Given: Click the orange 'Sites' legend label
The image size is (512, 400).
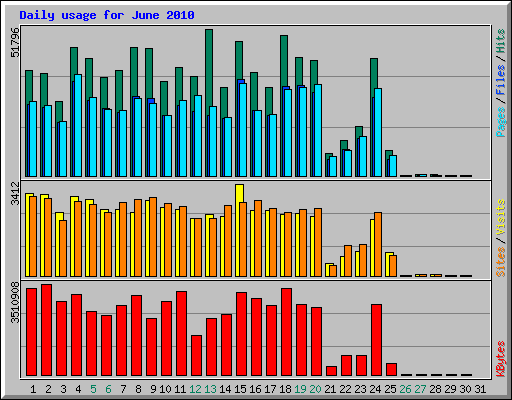Looking at the screenshot, I should pyautogui.click(x=500, y=262).
